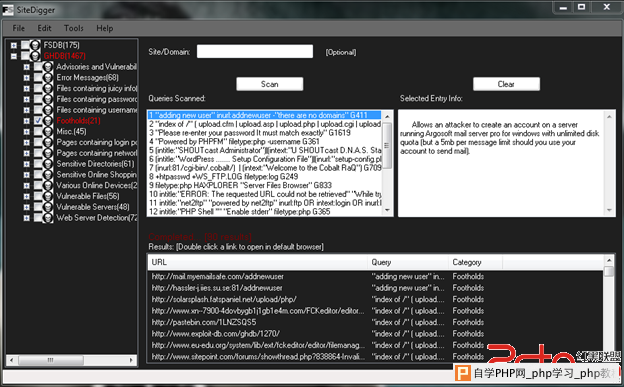Click the skull icon beside Files containing juicy info

coord(48,88)
